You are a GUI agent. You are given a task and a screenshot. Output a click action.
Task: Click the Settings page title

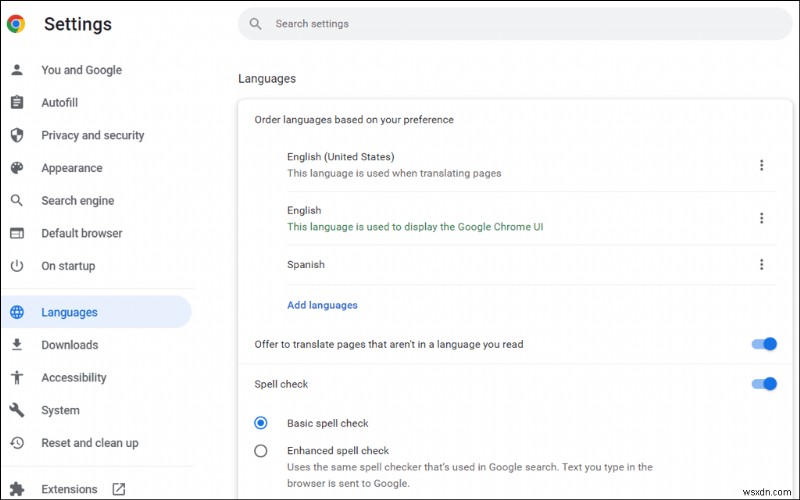[78, 24]
